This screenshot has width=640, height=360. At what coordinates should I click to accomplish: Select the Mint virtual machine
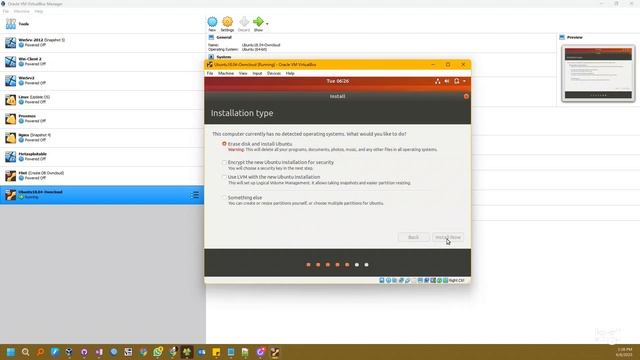pyautogui.click(x=102, y=176)
